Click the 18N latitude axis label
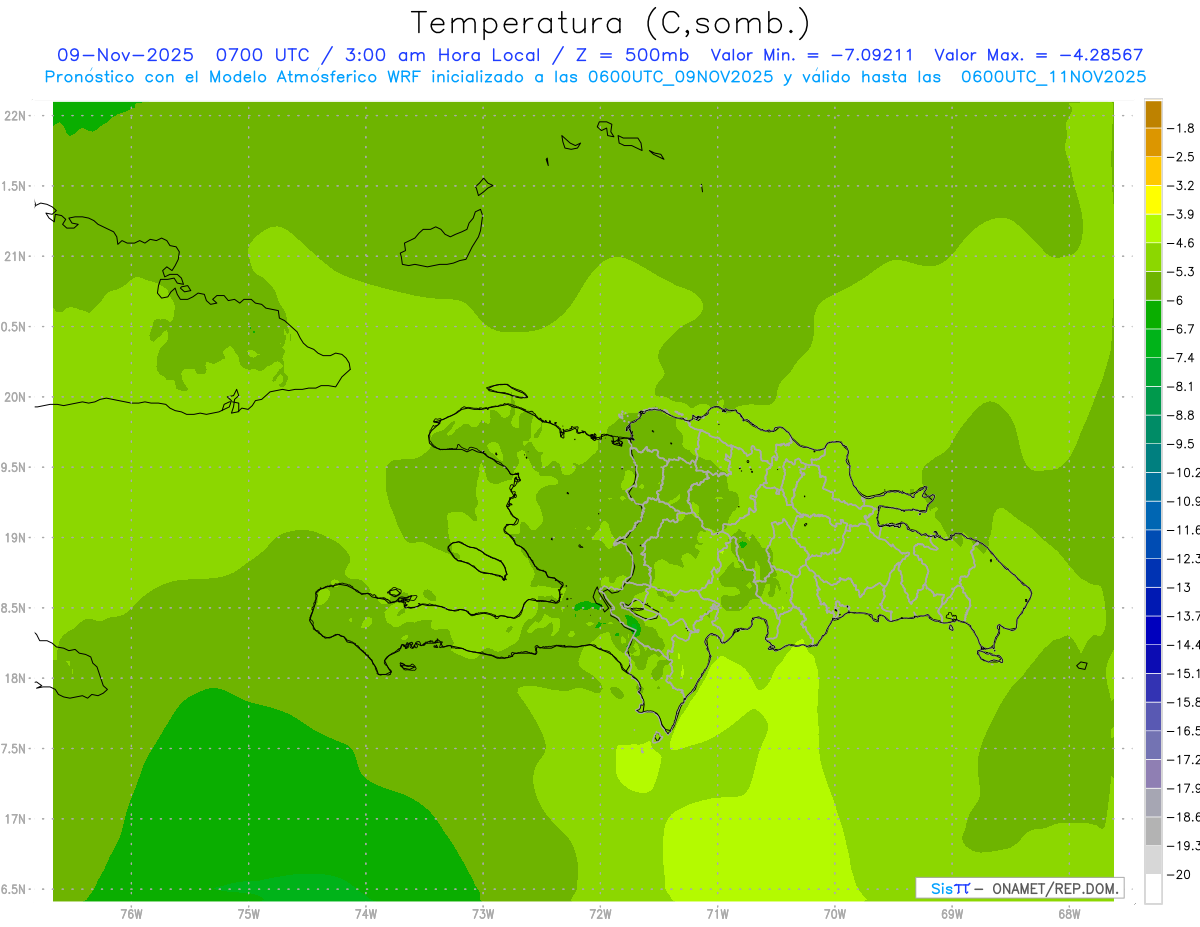The height and width of the screenshot is (927, 1200). pos(13,679)
